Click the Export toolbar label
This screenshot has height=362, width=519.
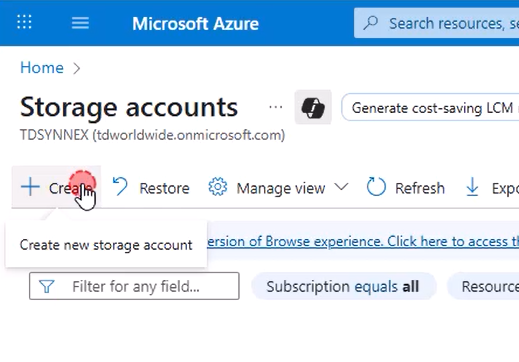[505, 188]
